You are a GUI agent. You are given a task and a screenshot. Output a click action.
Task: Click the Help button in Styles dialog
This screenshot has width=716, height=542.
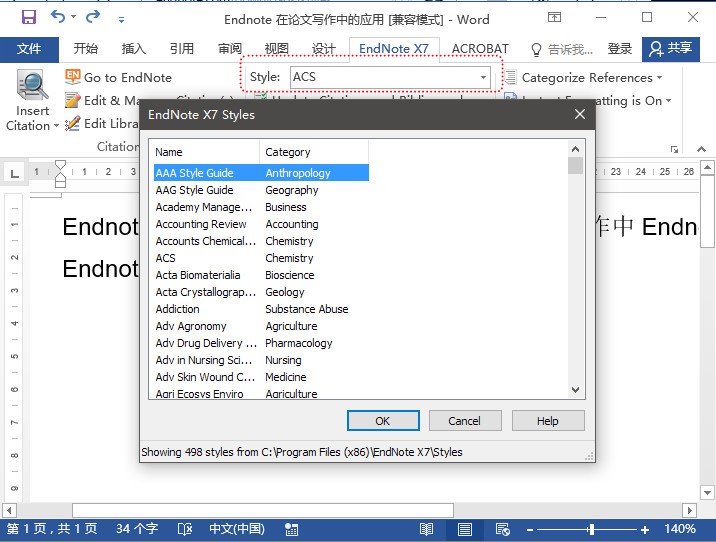[547, 421]
